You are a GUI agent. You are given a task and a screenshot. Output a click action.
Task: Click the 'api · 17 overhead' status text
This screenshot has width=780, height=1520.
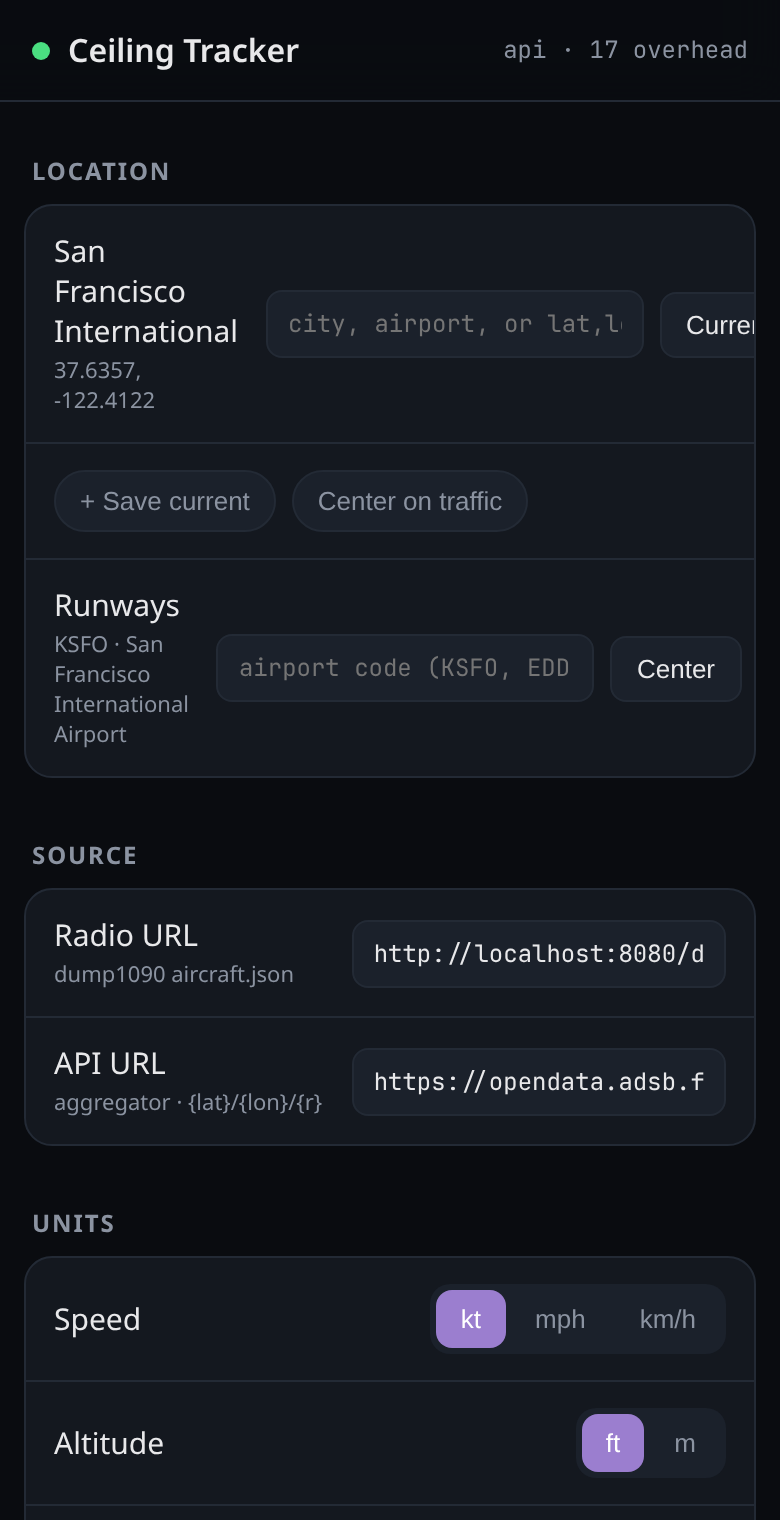pyautogui.click(x=625, y=50)
